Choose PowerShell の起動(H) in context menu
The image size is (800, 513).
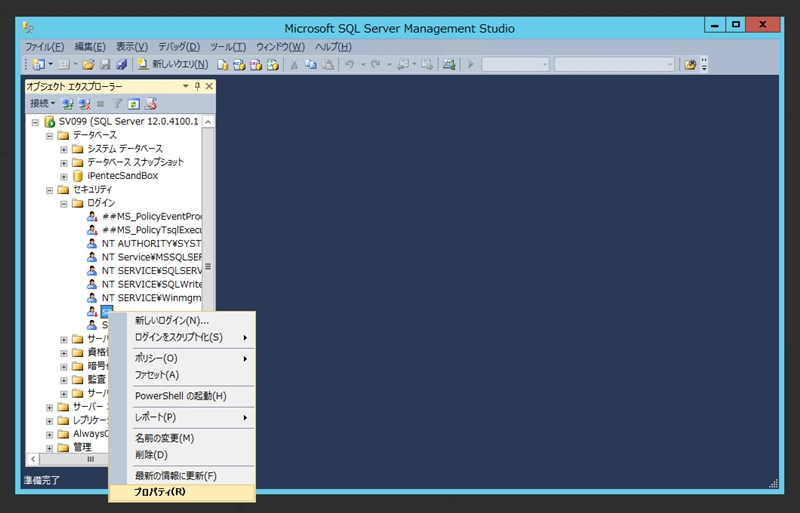pos(182,396)
